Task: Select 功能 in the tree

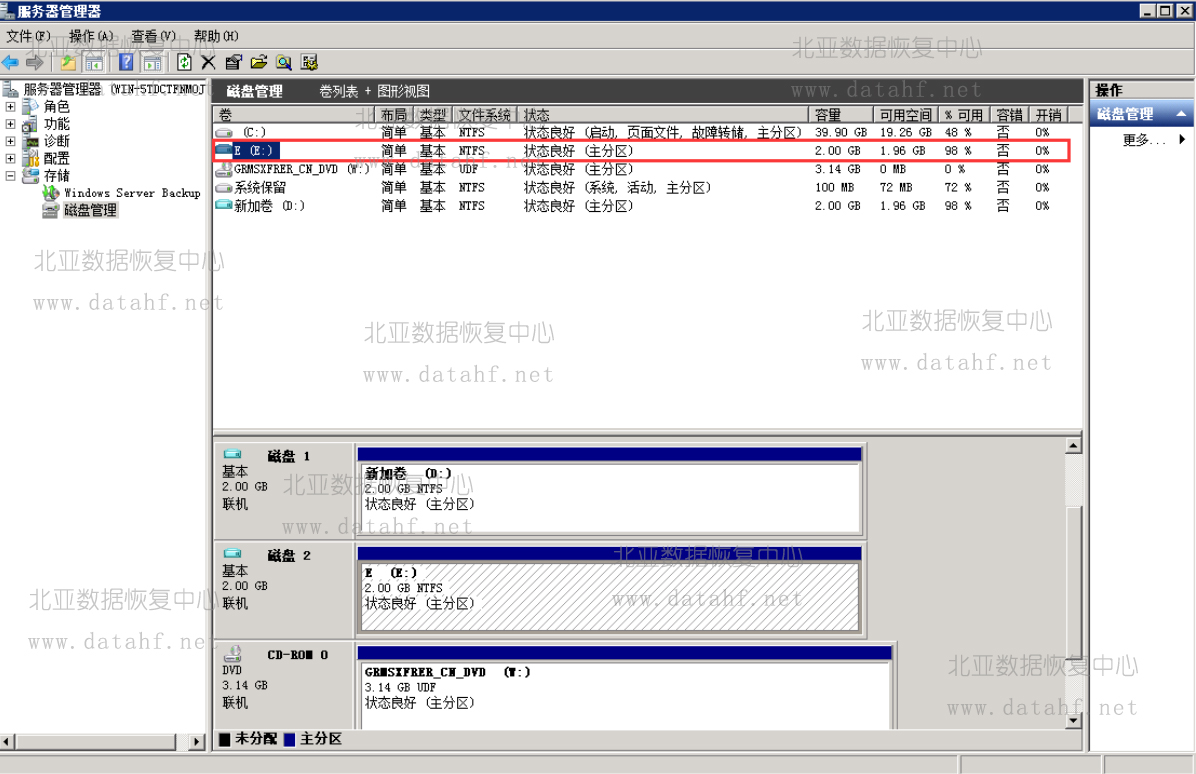Action: (56, 124)
